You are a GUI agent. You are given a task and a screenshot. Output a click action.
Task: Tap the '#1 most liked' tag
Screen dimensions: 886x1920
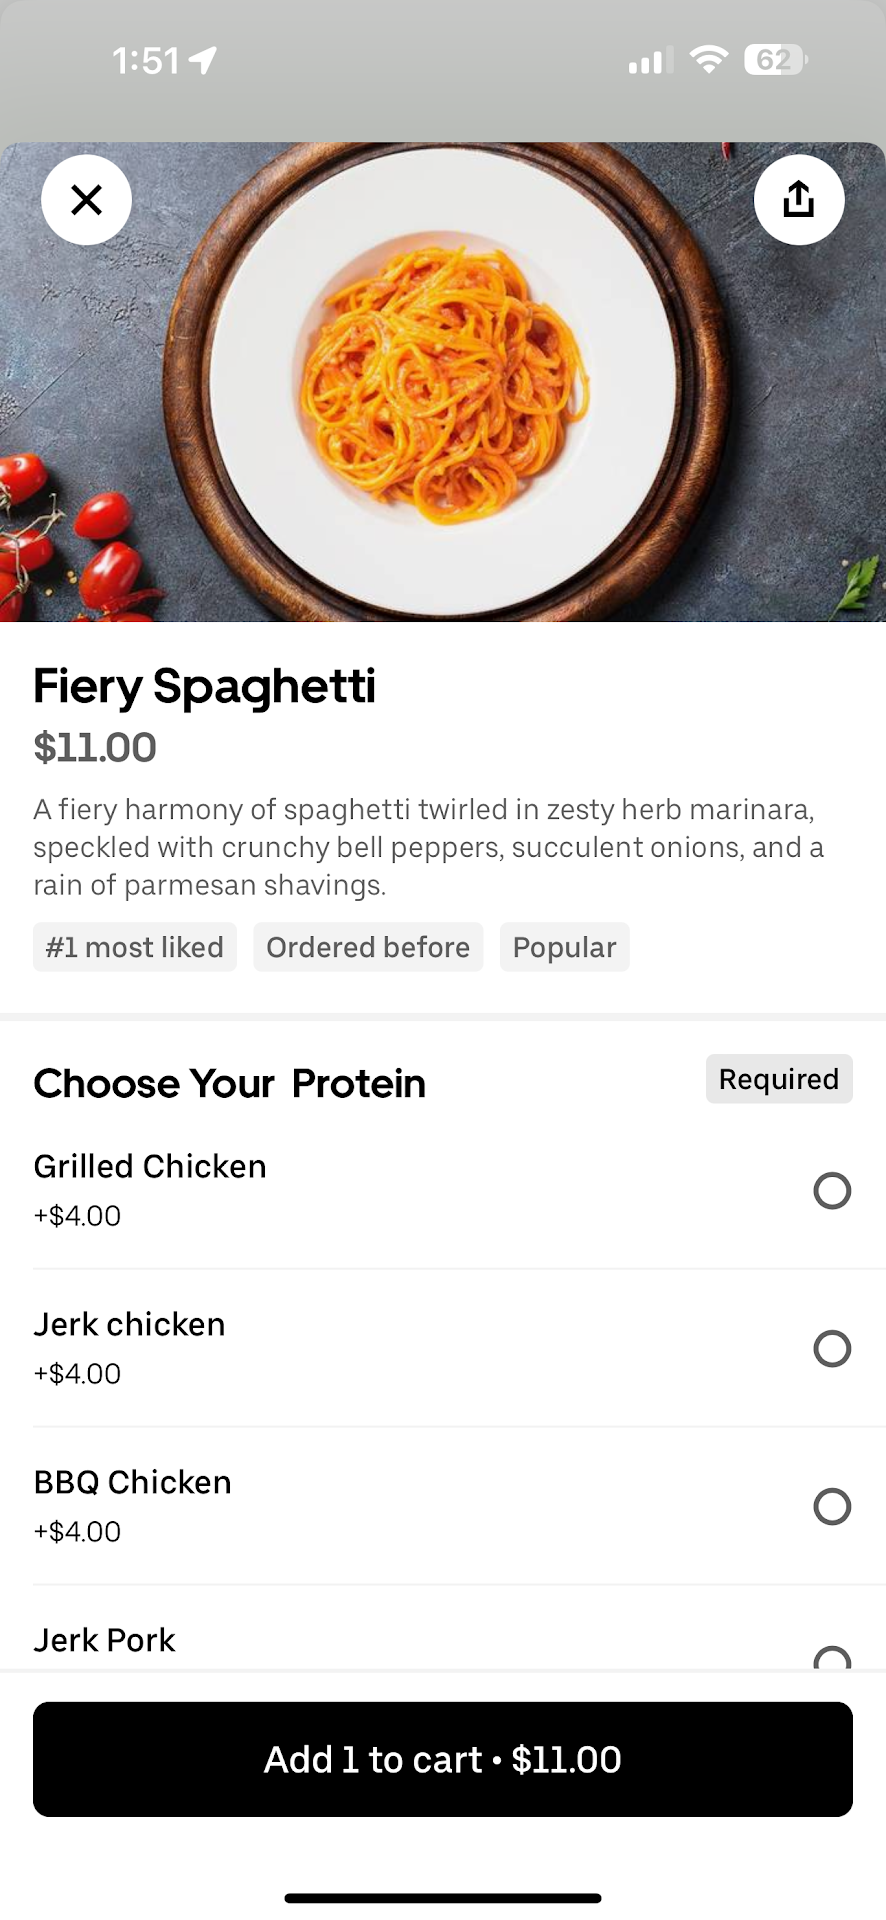coord(135,947)
